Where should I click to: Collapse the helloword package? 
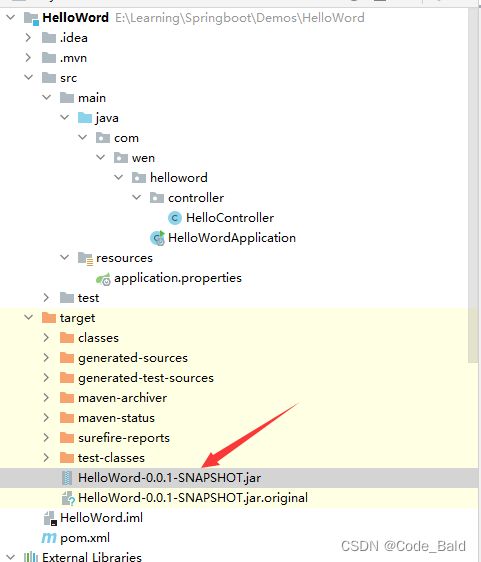pos(118,177)
